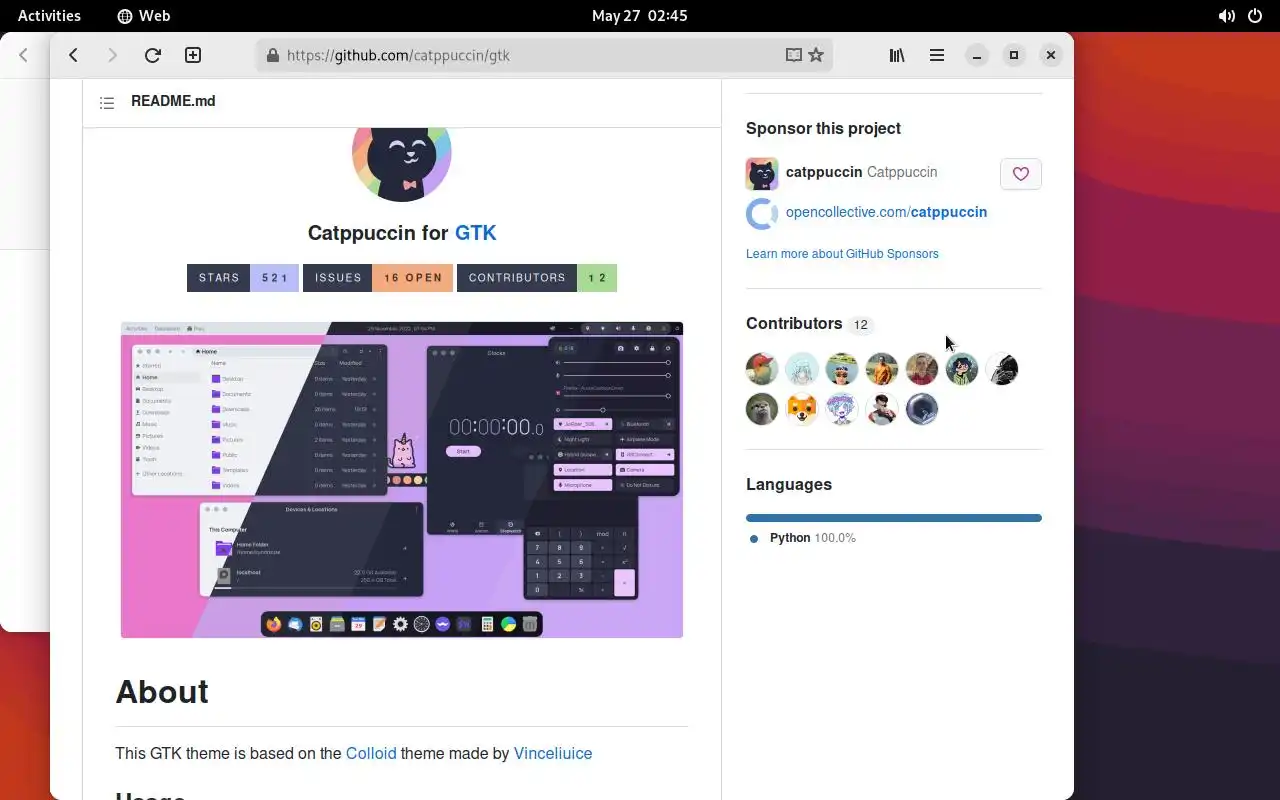Open Learn more about GitHub Sponsors
The image size is (1280, 800).
click(842, 254)
